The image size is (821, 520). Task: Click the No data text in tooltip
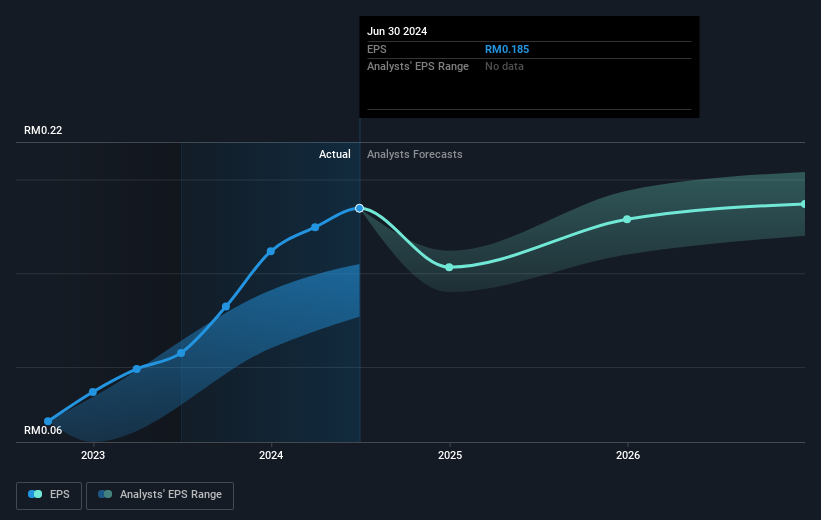tap(504, 67)
